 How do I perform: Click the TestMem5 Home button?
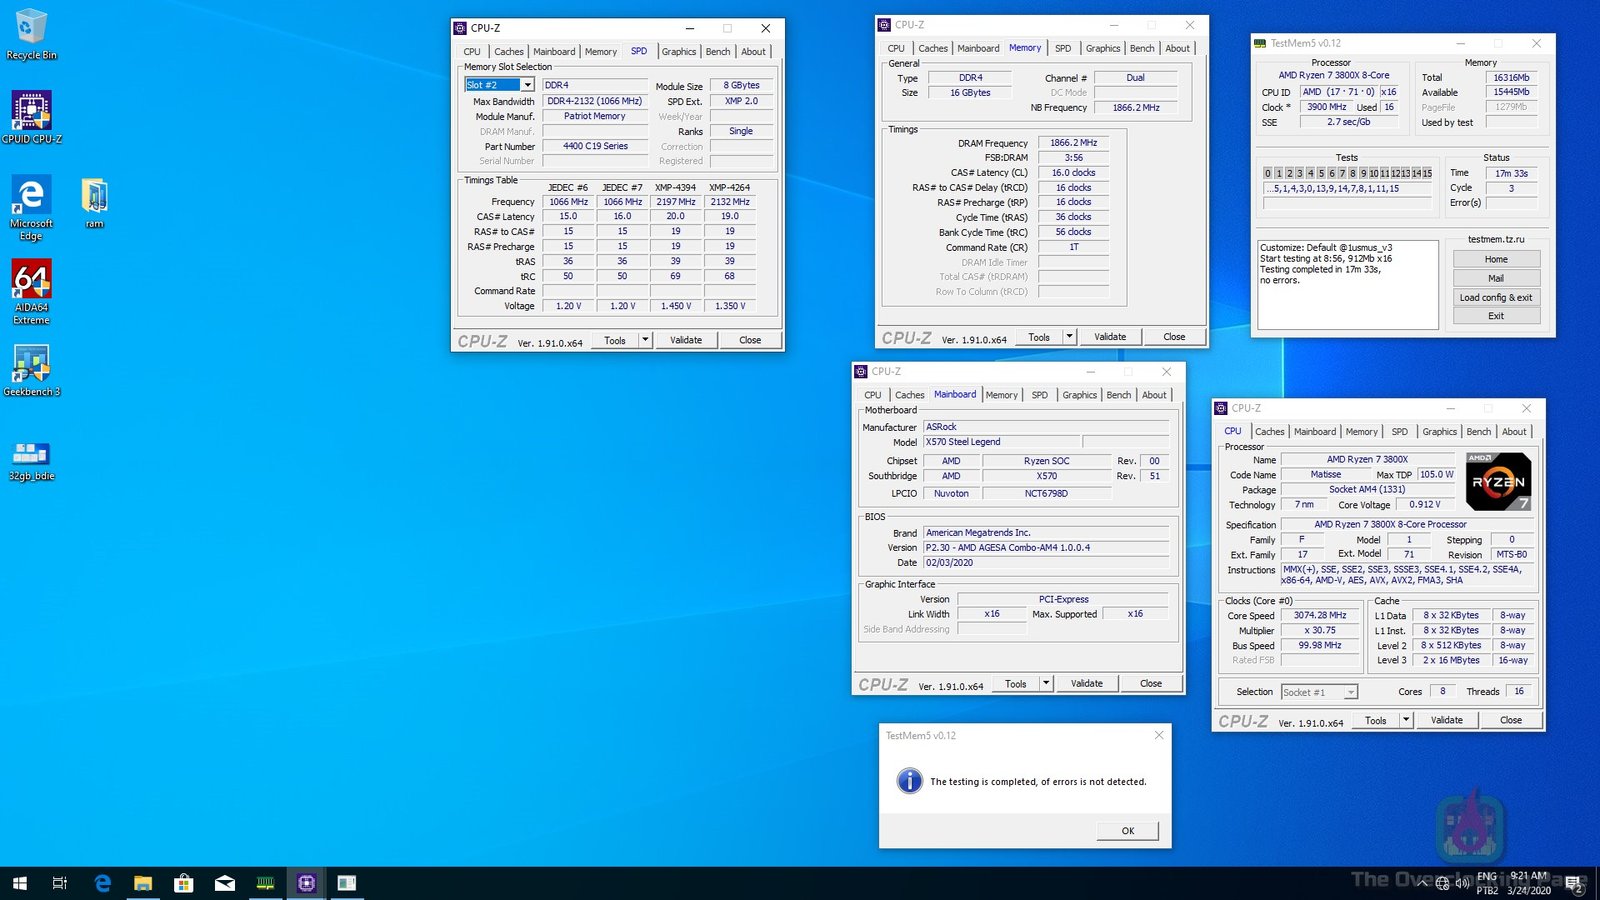[1496, 259]
